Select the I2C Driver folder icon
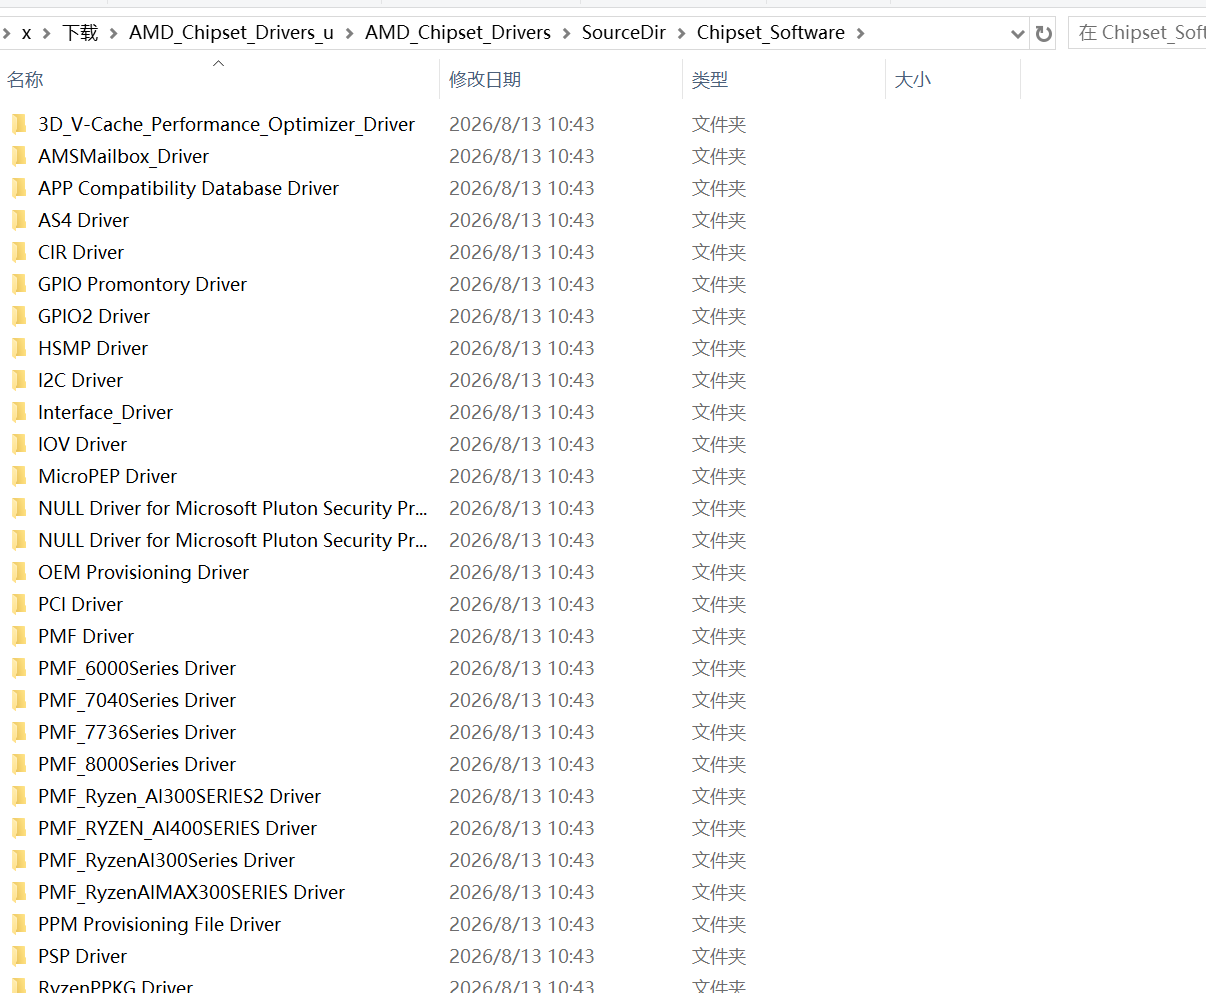Viewport: 1206px width, 1006px height. click(19, 380)
